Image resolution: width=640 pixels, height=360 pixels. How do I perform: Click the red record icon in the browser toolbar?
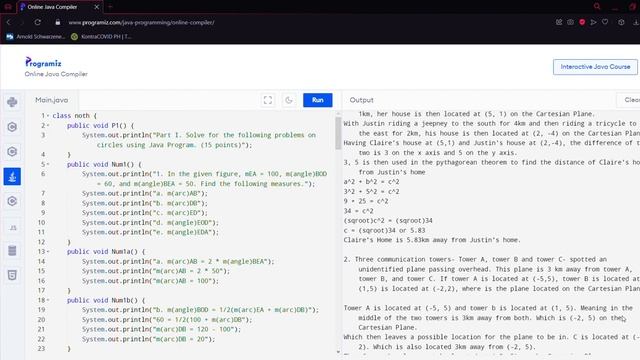pos(582,22)
